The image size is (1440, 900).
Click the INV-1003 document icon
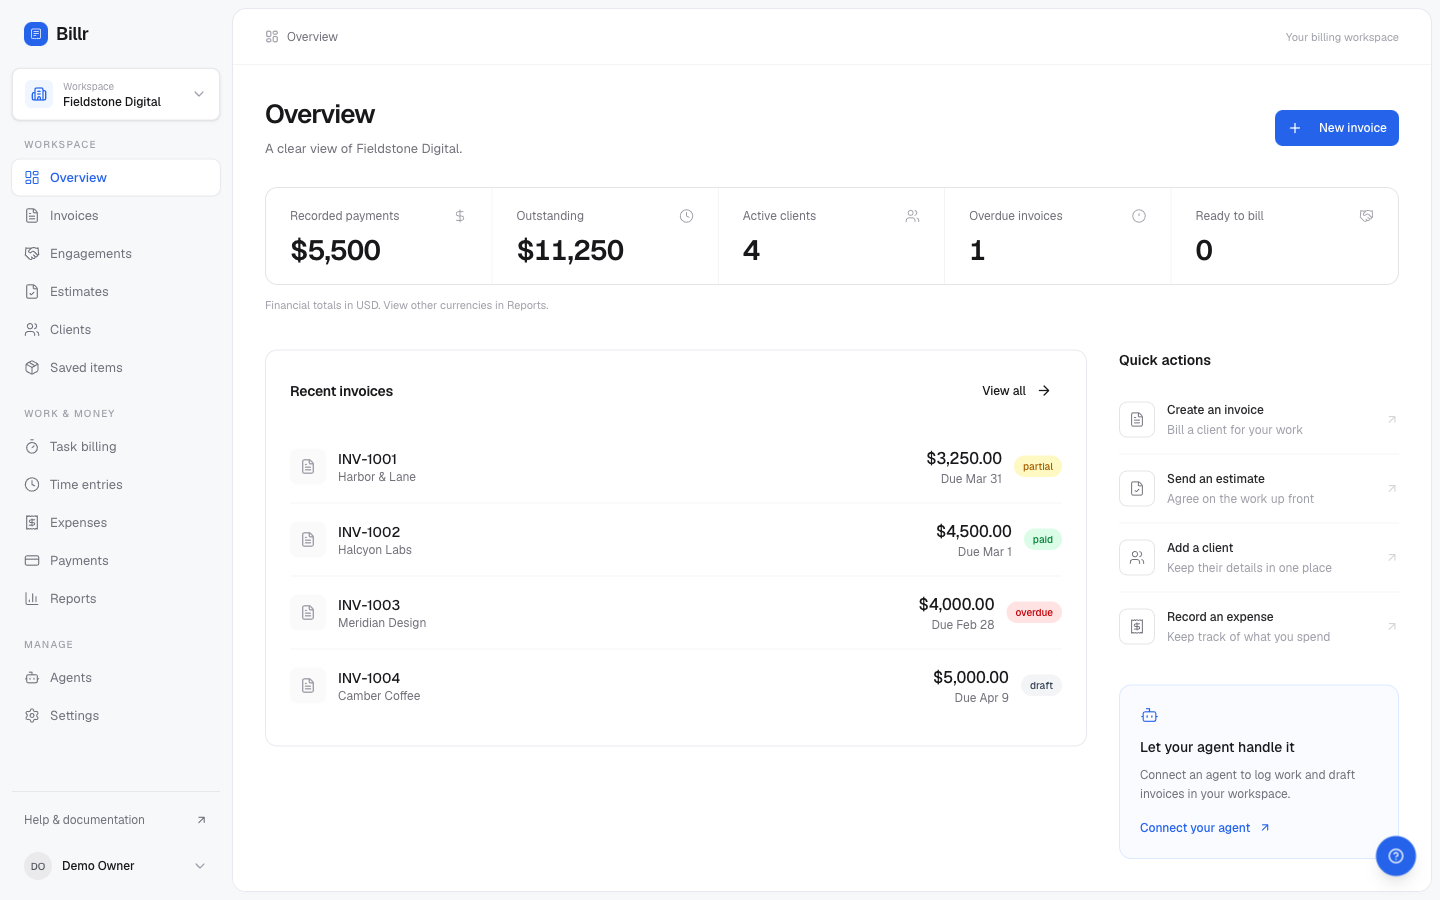click(308, 613)
